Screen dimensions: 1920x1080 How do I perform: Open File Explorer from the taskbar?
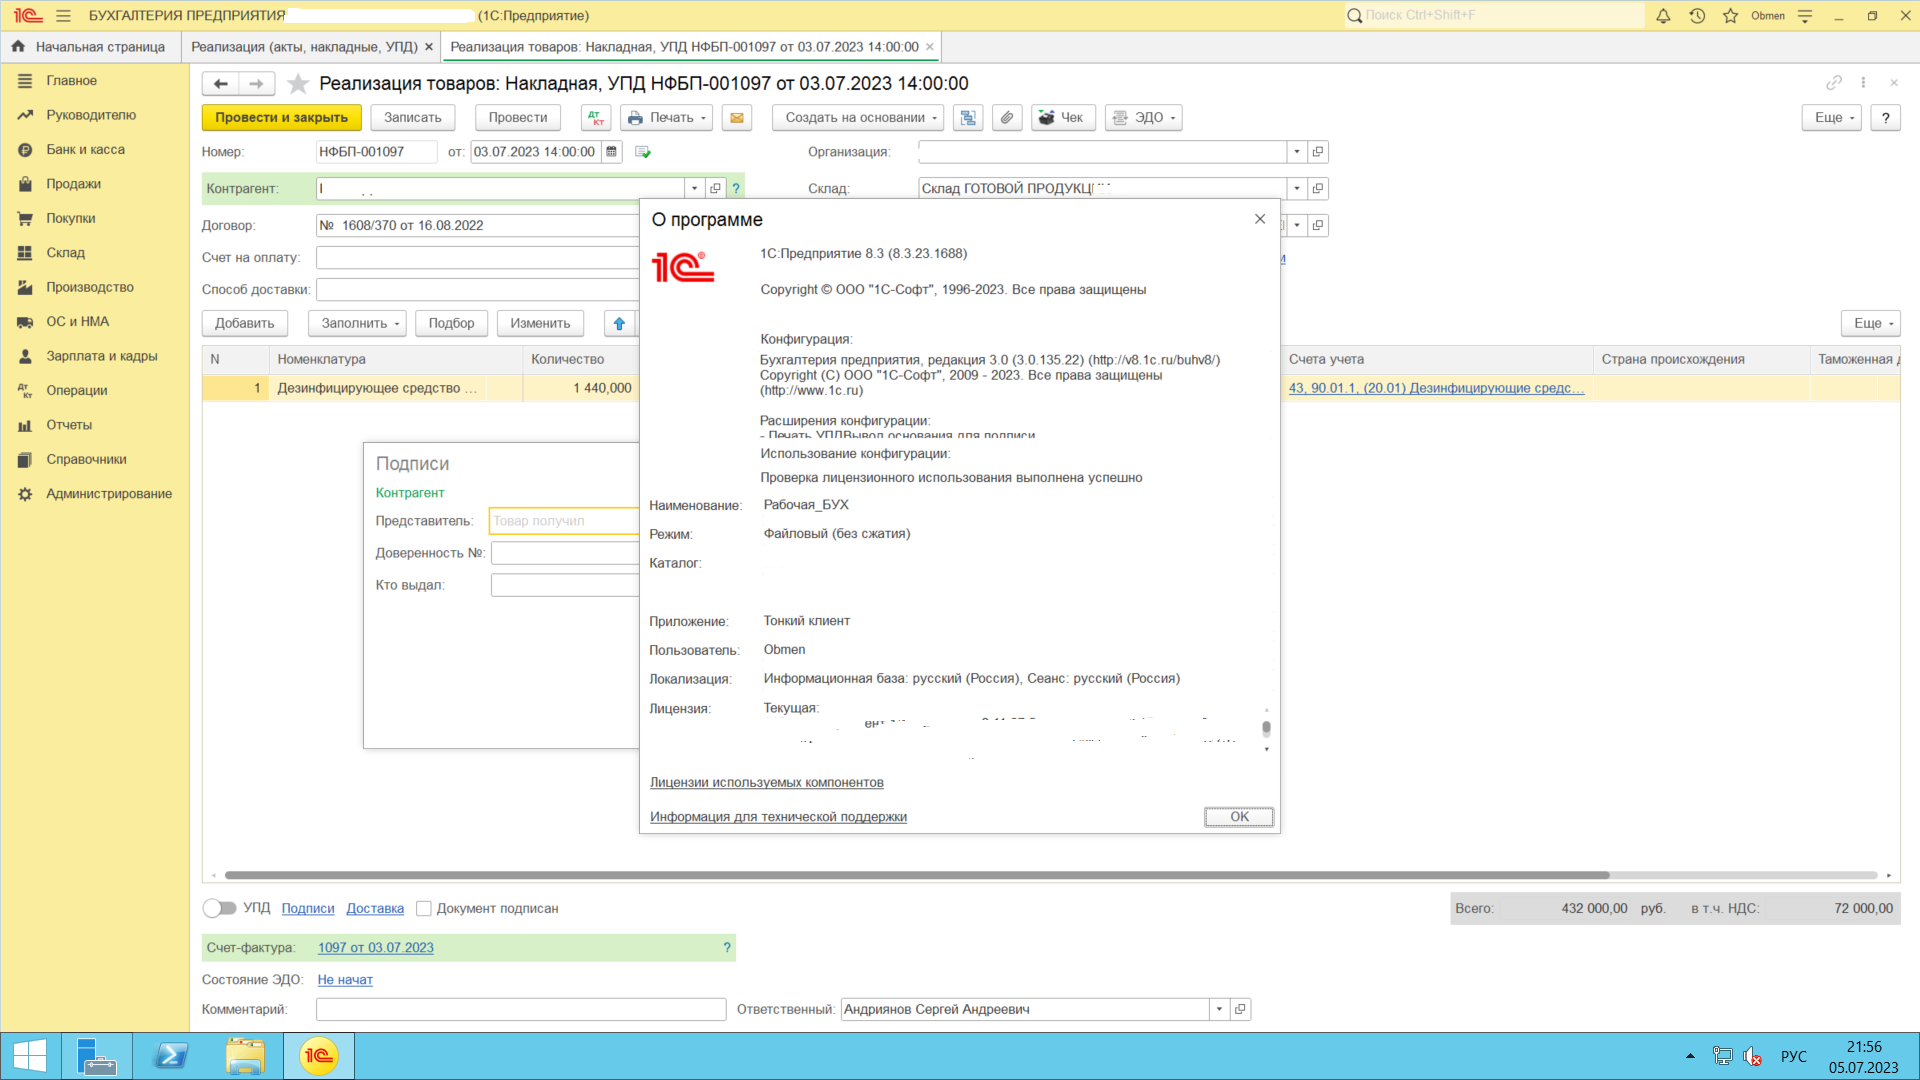245,1056
